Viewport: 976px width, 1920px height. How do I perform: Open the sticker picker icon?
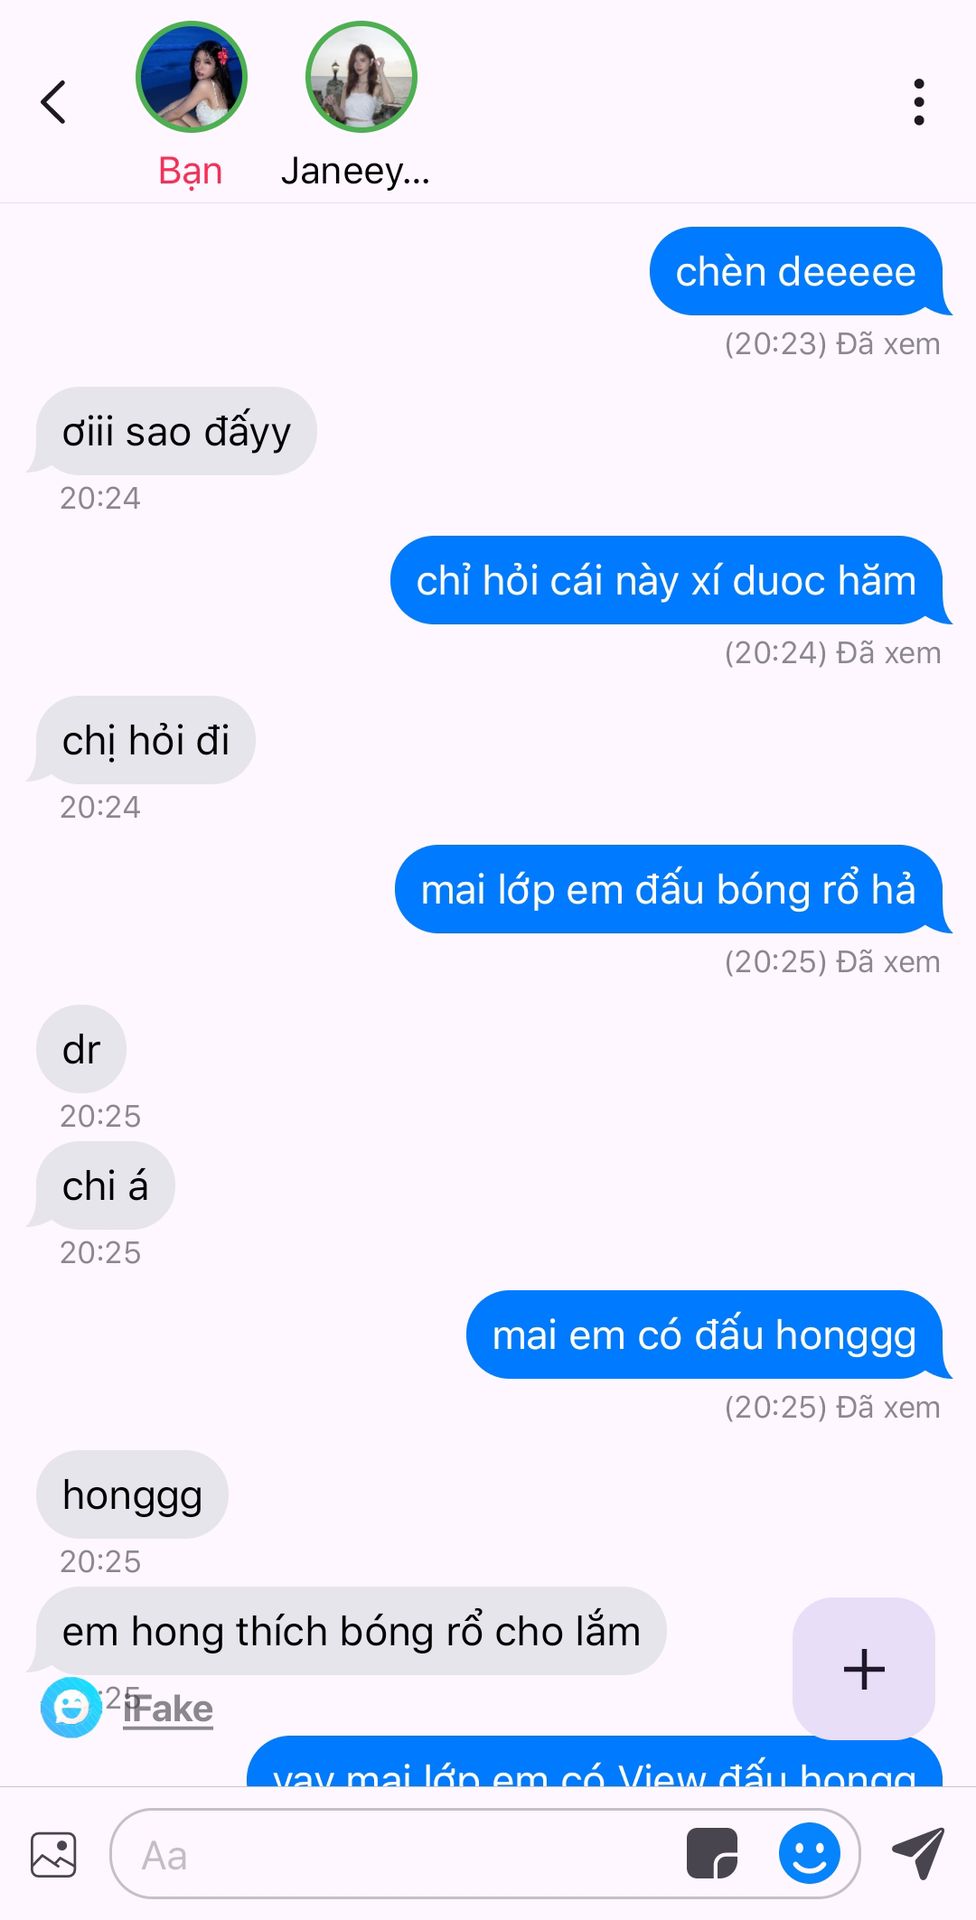(712, 1854)
